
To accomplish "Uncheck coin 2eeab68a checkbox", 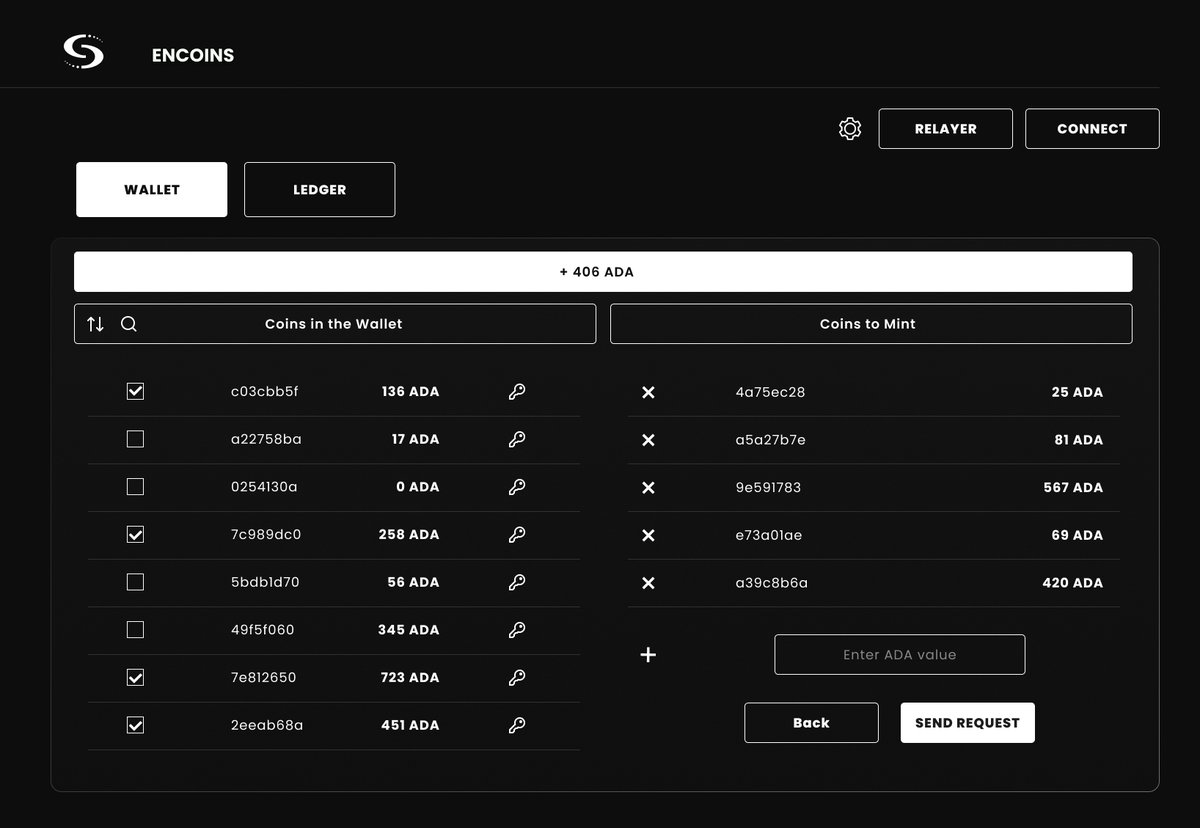I will coord(135,725).
